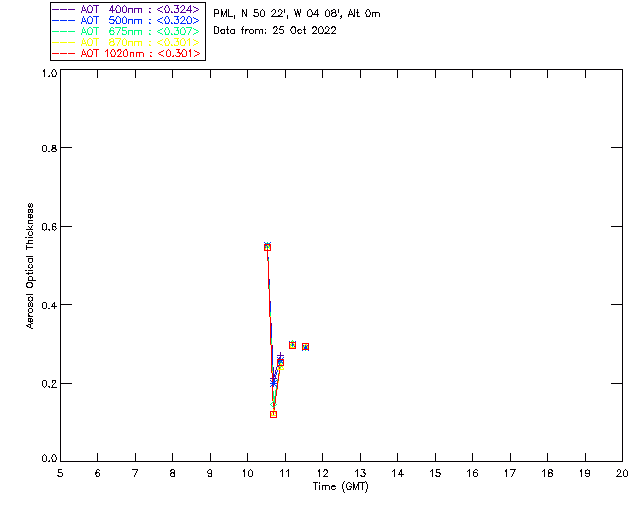Viewport: 640px width, 512px height.
Task: Click the x-axis tick label 11
Action: 284,473
